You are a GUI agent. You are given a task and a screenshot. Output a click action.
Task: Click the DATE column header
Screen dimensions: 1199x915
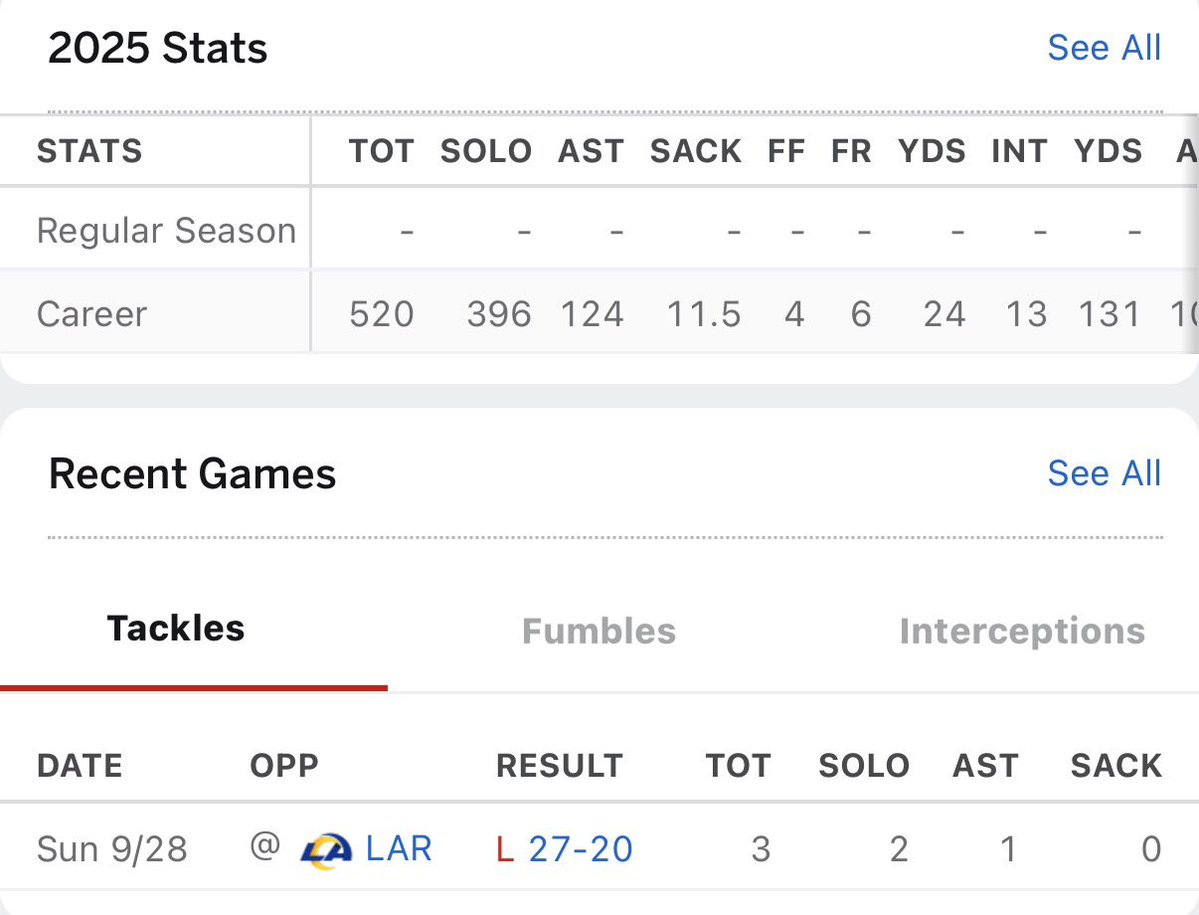click(80, 766)
